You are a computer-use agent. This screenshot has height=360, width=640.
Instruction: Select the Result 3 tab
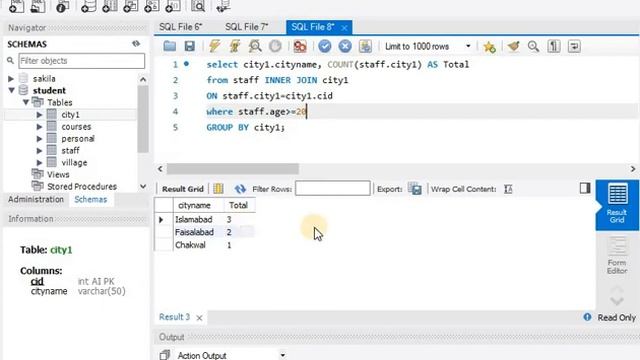[x=174, y=317]
